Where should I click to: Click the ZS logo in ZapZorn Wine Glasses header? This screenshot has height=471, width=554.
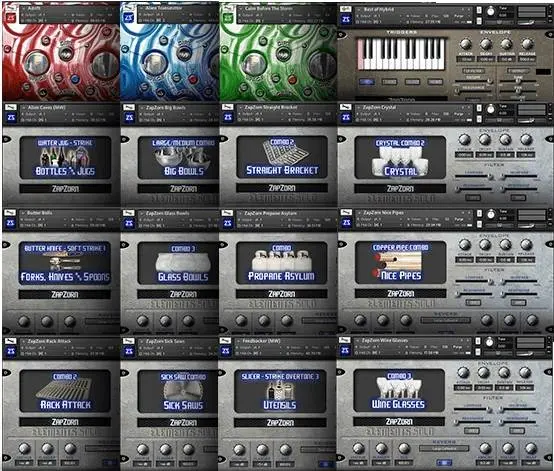(x=345, y=351)
